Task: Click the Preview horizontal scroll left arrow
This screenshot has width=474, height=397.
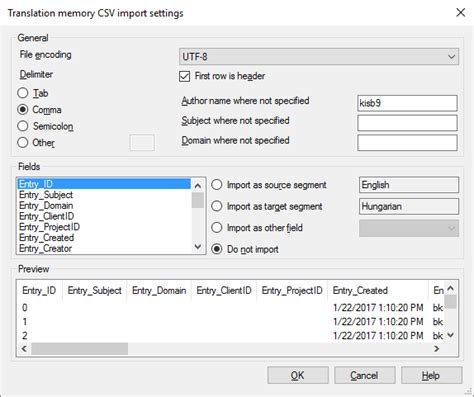Action: click(x=24, y=349)
